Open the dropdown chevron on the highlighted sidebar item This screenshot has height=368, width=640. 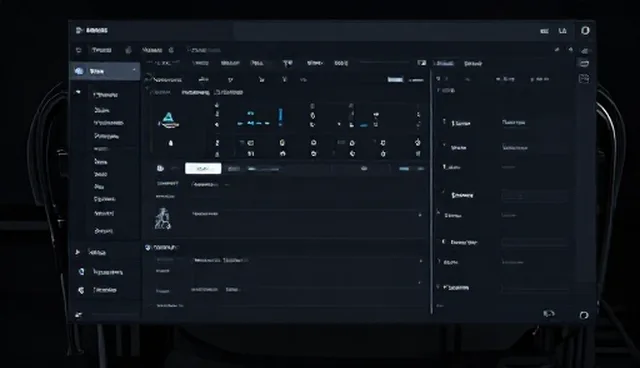(134, 71)
